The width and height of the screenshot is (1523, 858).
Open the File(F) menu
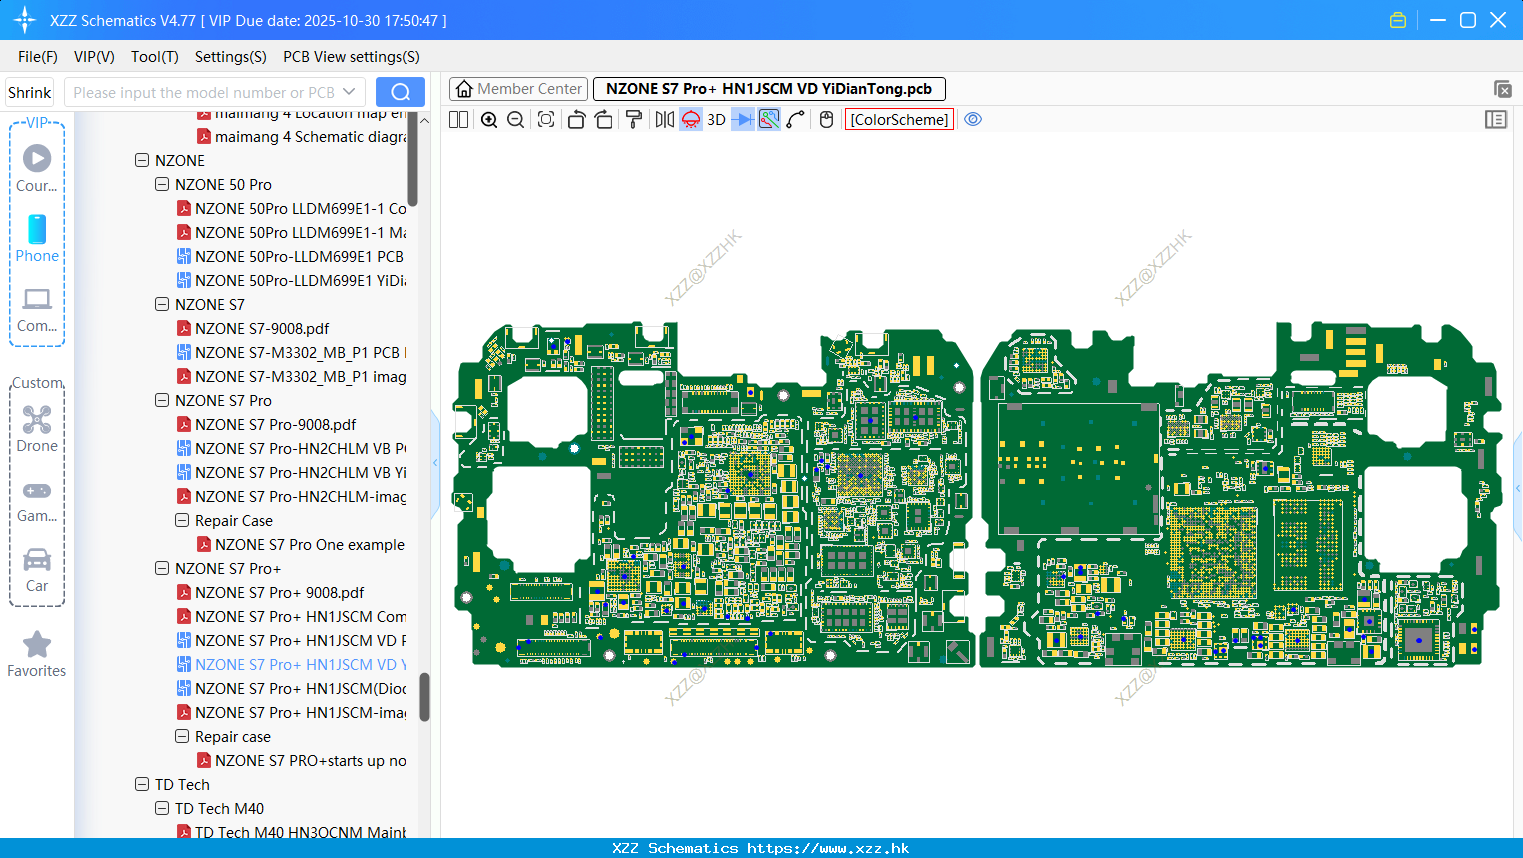coord(38,57)
